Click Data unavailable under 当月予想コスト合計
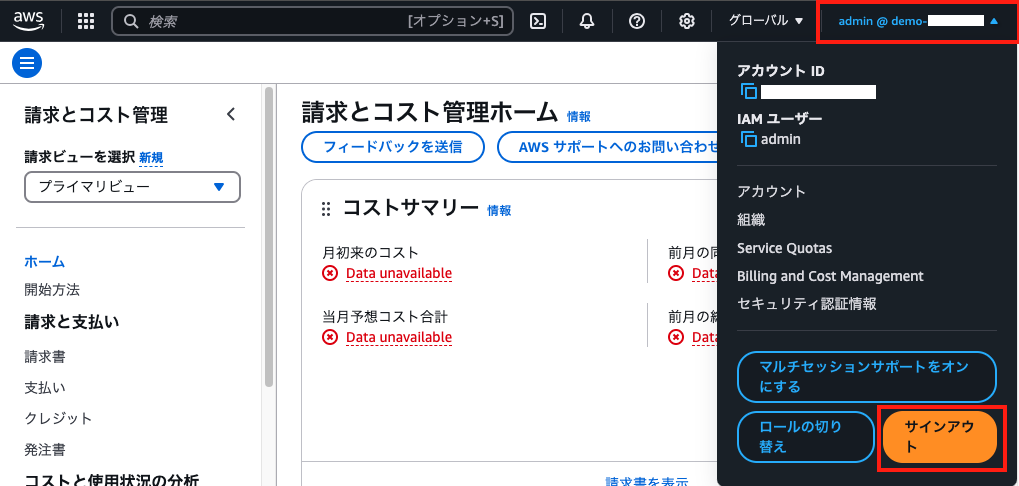Screen dimensions: 1019x486 (398, 337)
